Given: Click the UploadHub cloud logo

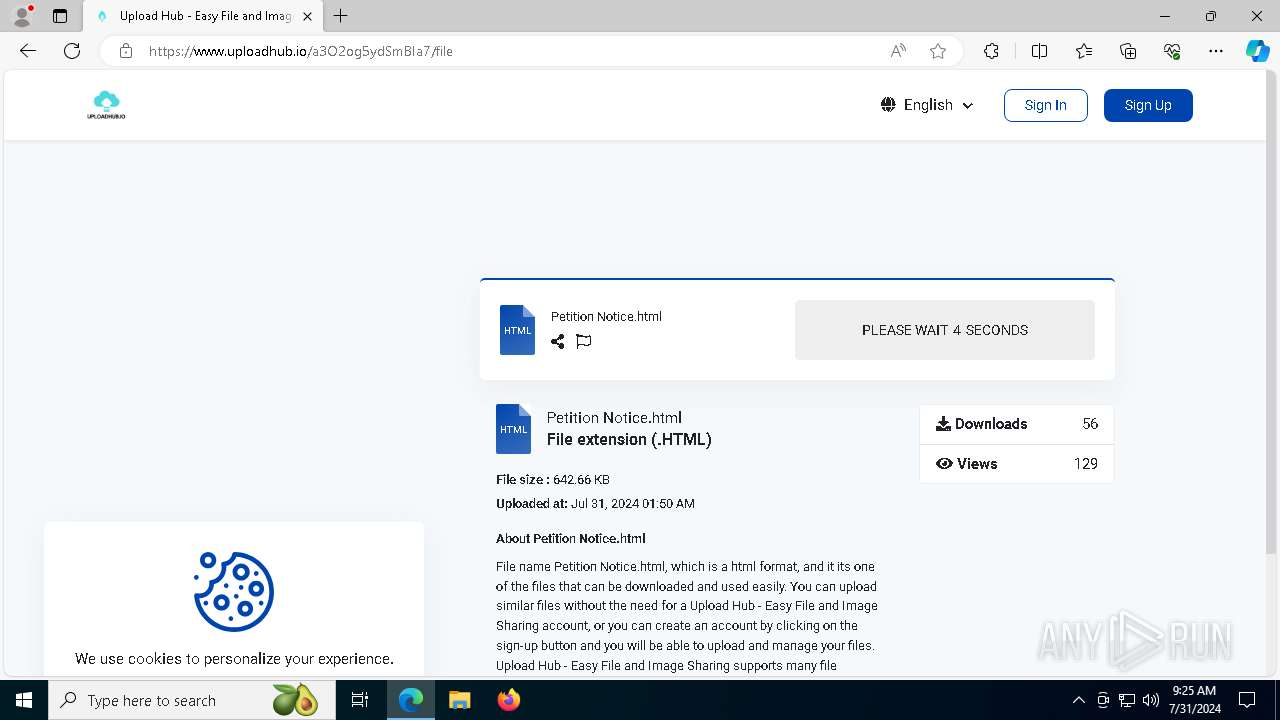Looking at the screenshot, I should pos(106,105).
